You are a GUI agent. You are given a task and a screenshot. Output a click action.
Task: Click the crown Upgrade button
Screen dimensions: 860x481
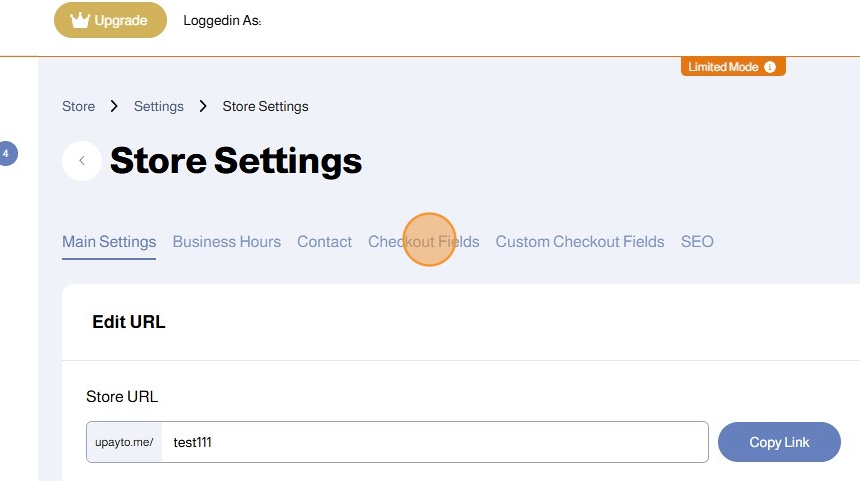pos(110,20)
